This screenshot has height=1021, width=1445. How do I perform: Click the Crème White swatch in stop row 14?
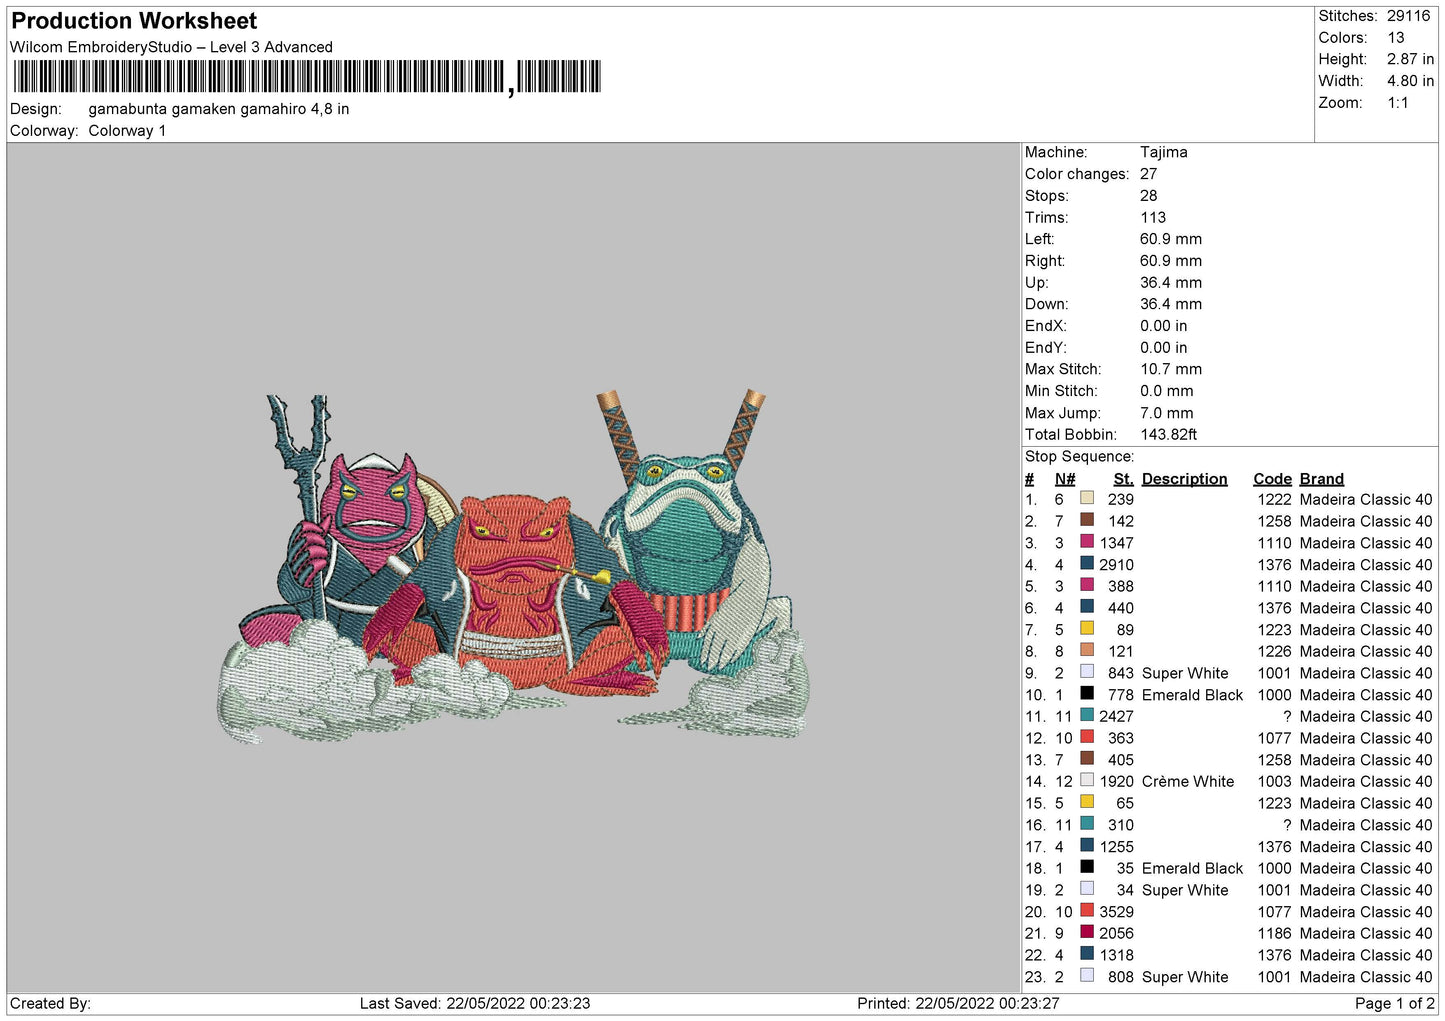(x=1087, y=780)
